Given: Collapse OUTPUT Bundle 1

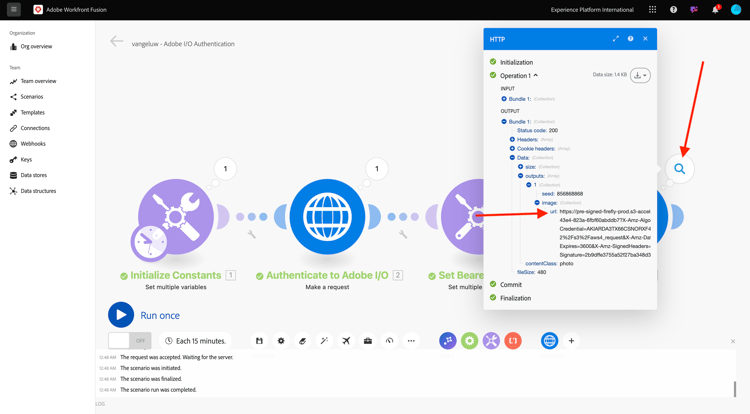Looking at the screenshot, I should point(504,121).
